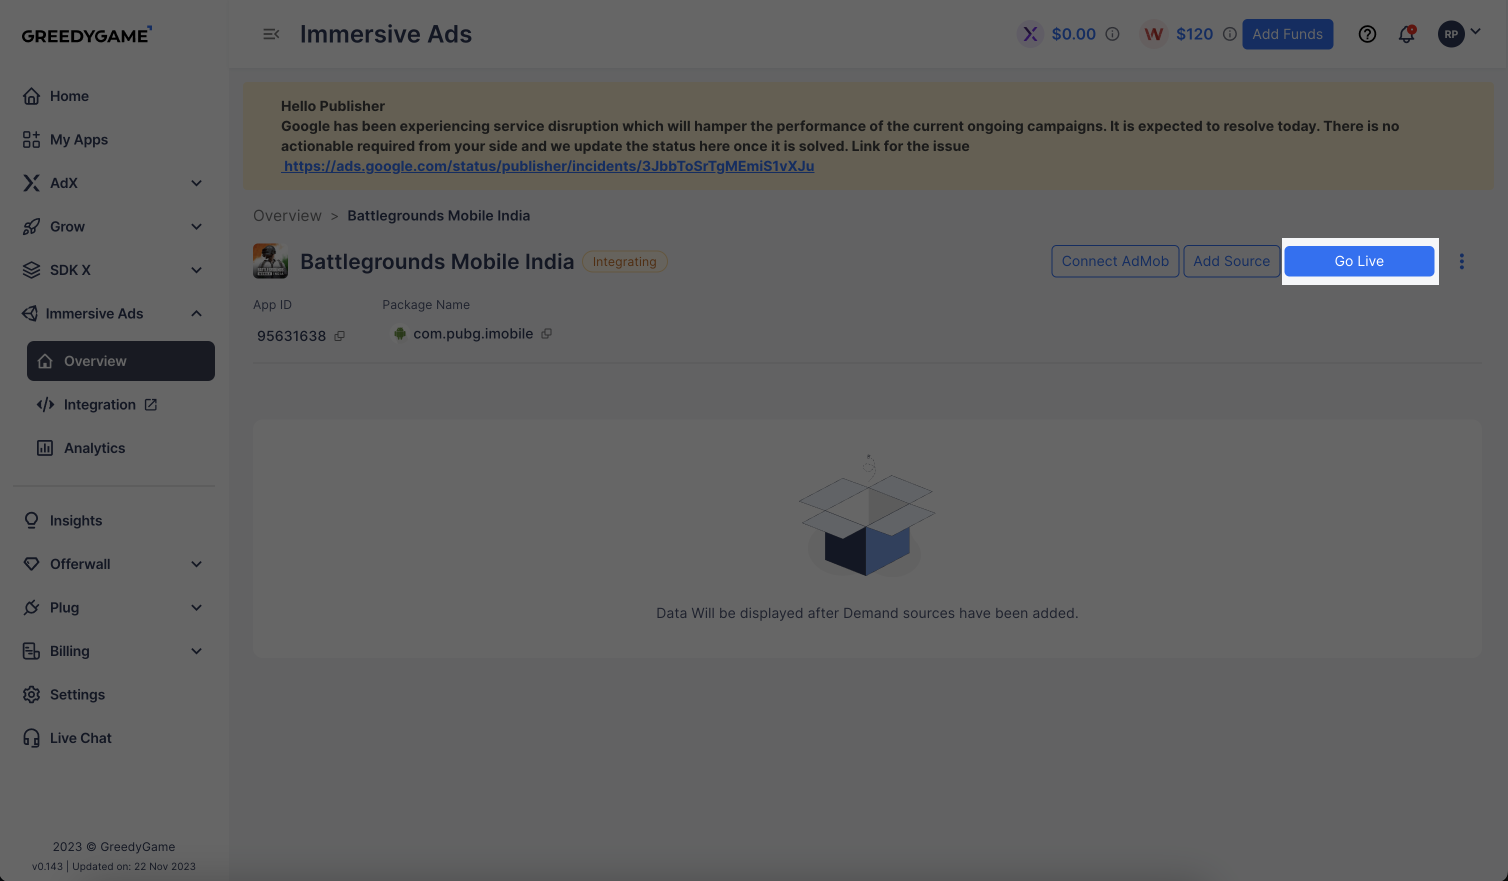
Task: Open the help question mark icon
Action: pos(1367,34)
